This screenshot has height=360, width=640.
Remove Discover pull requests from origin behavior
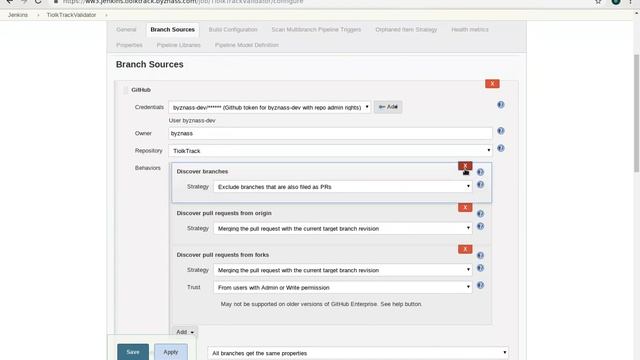click(x=465, y=207)
